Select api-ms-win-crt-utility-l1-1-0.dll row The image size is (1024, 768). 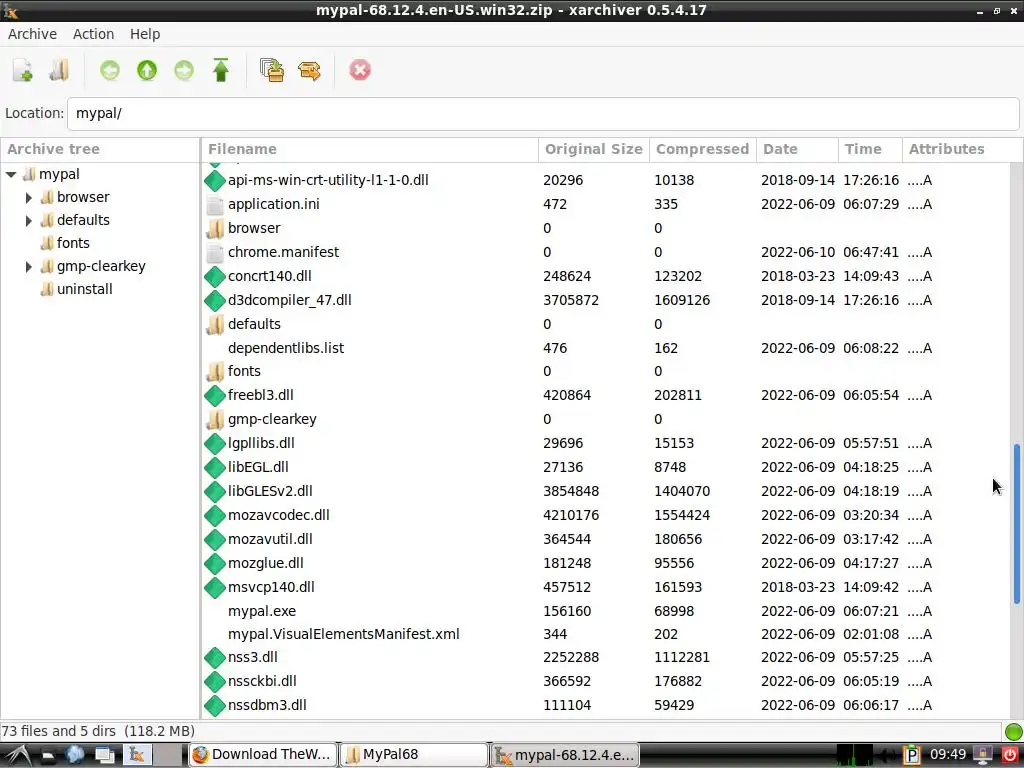pyautogui.click(x=606, y=180)
